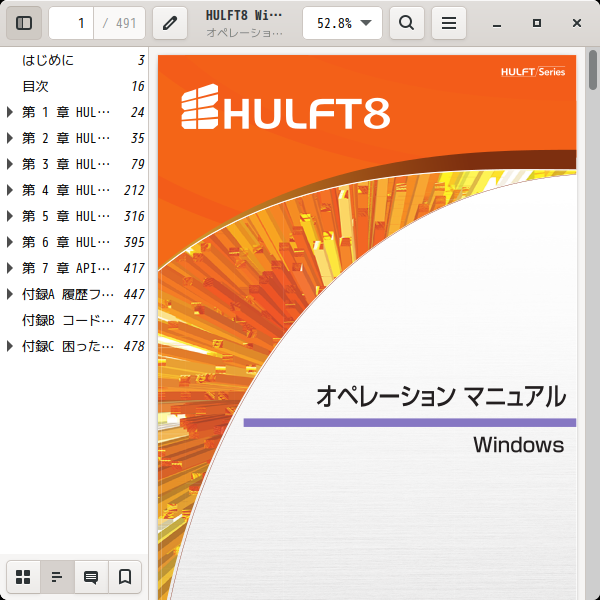Viewport: 600px width, 600px height.
Task: Click the vertical scrollbar thumb
Action: coord(593,70)
